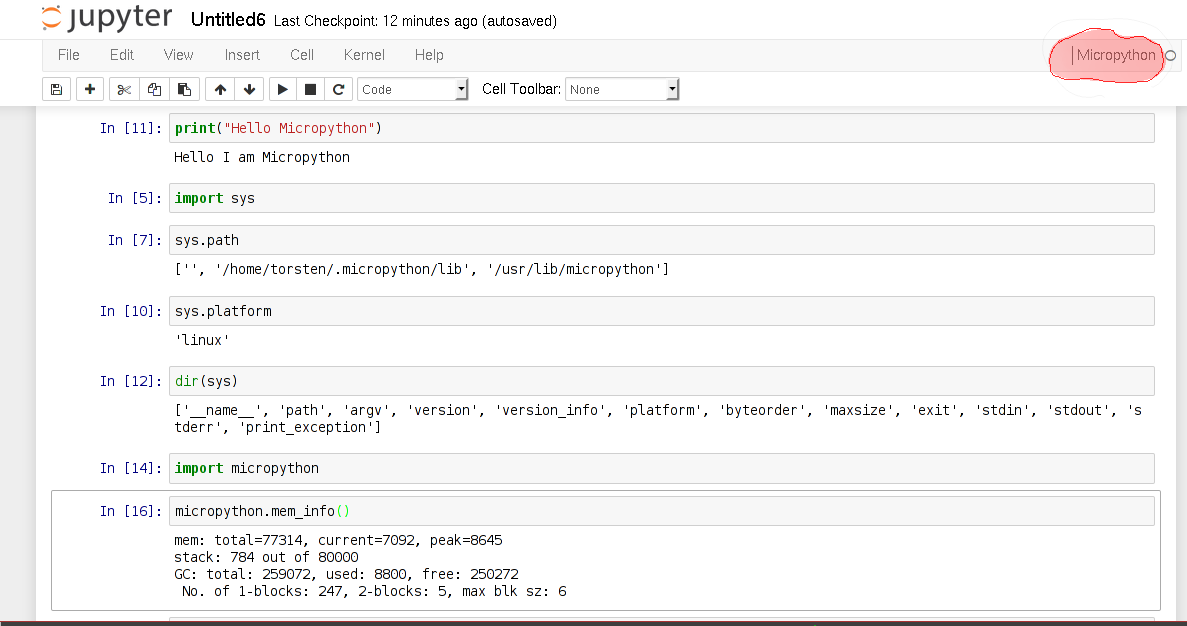This screenshot has height=626, width=1187.
Task: Insert a cell below with plus icon
Action: coord(89,89)
